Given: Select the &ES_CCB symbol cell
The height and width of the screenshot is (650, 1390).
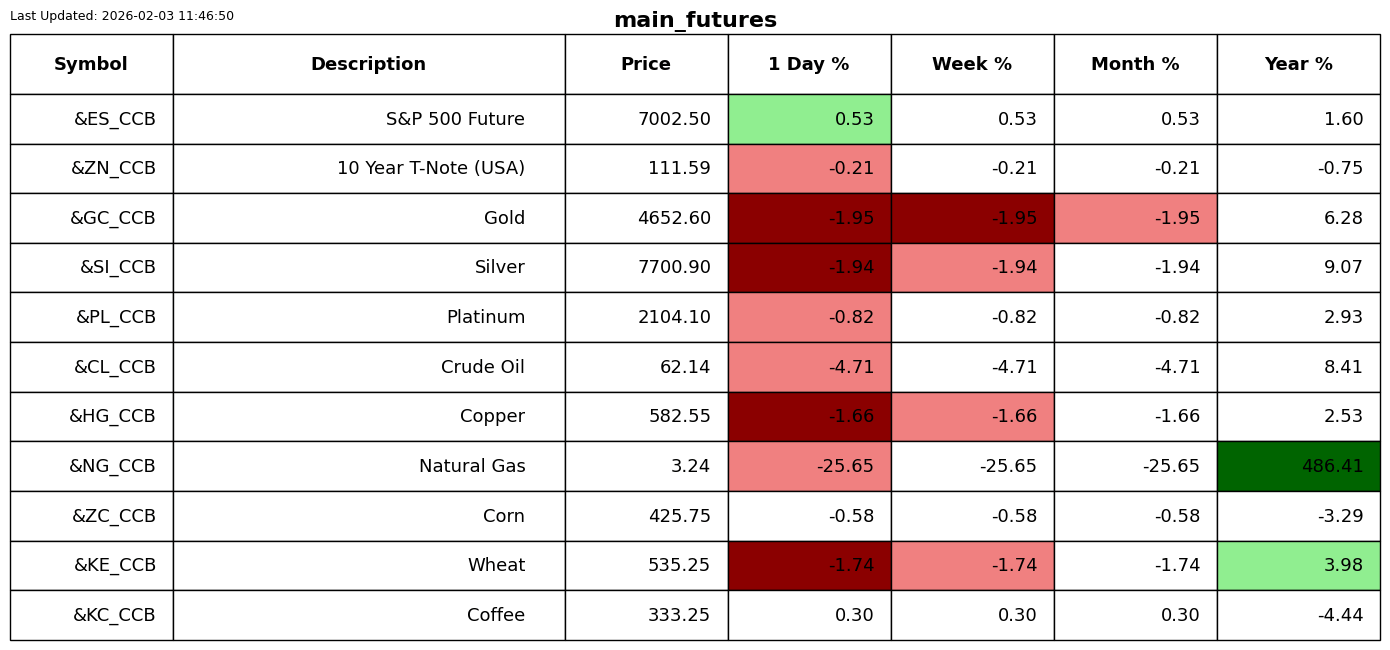Looking at the screenshot, I should (x=114, y=119).
